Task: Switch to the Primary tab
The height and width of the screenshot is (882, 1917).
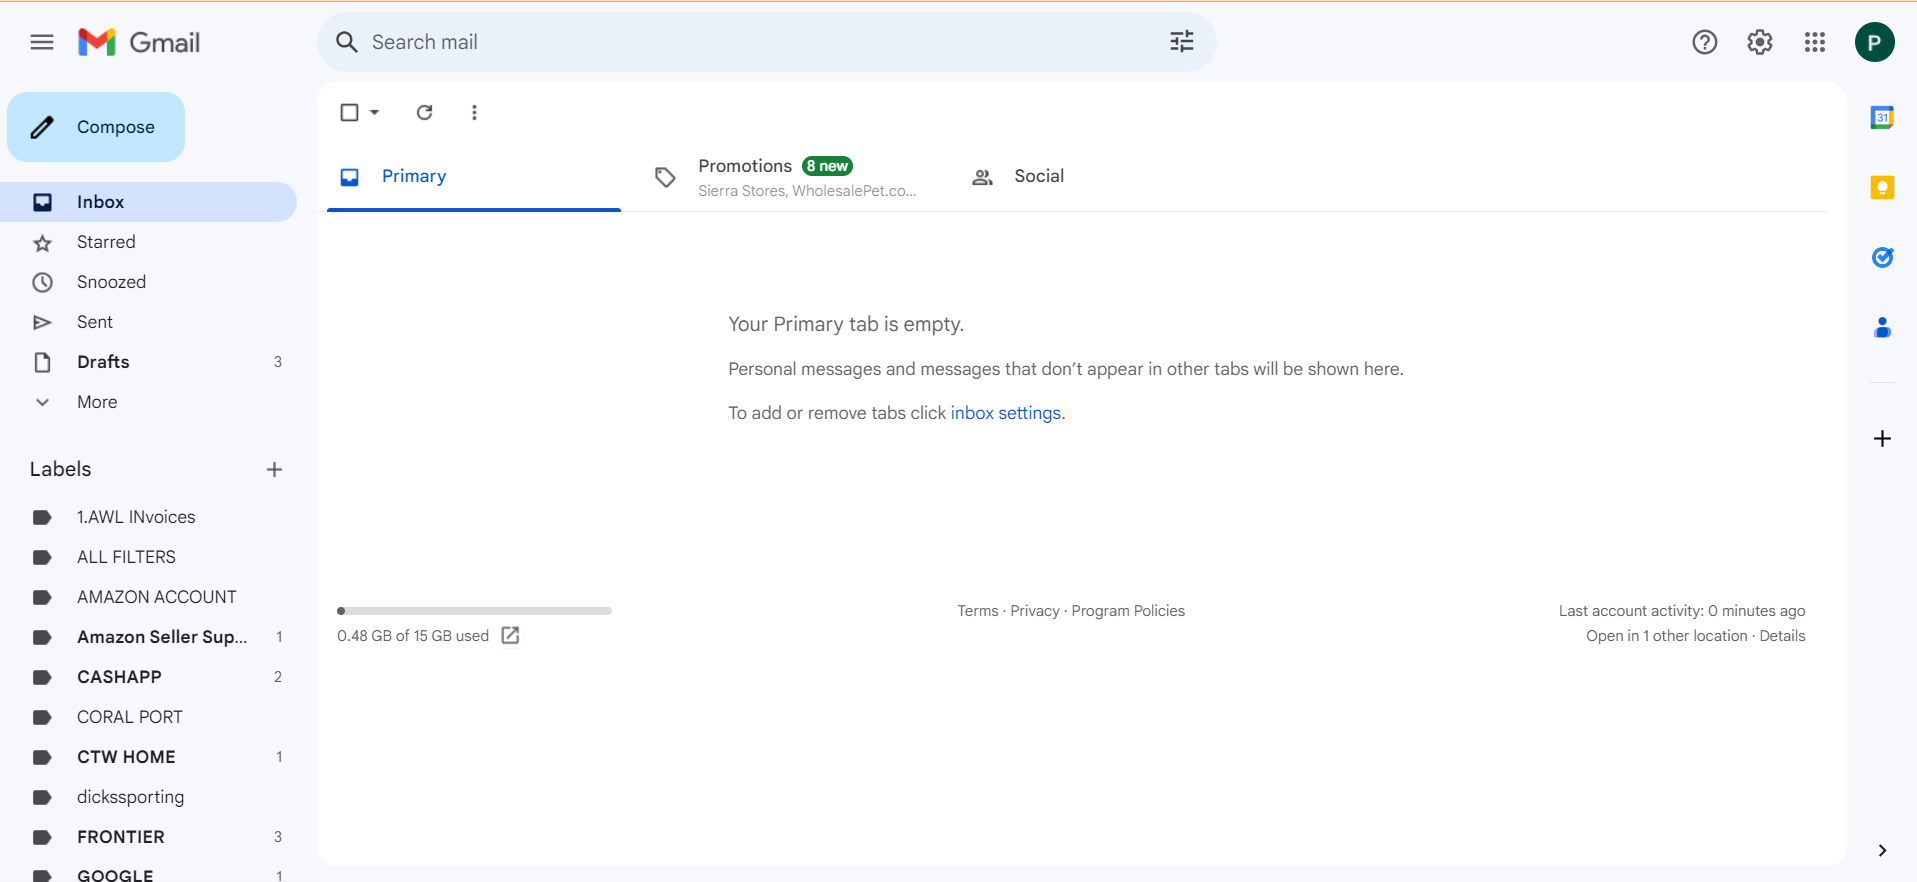Action: click(x=474, y=177)
